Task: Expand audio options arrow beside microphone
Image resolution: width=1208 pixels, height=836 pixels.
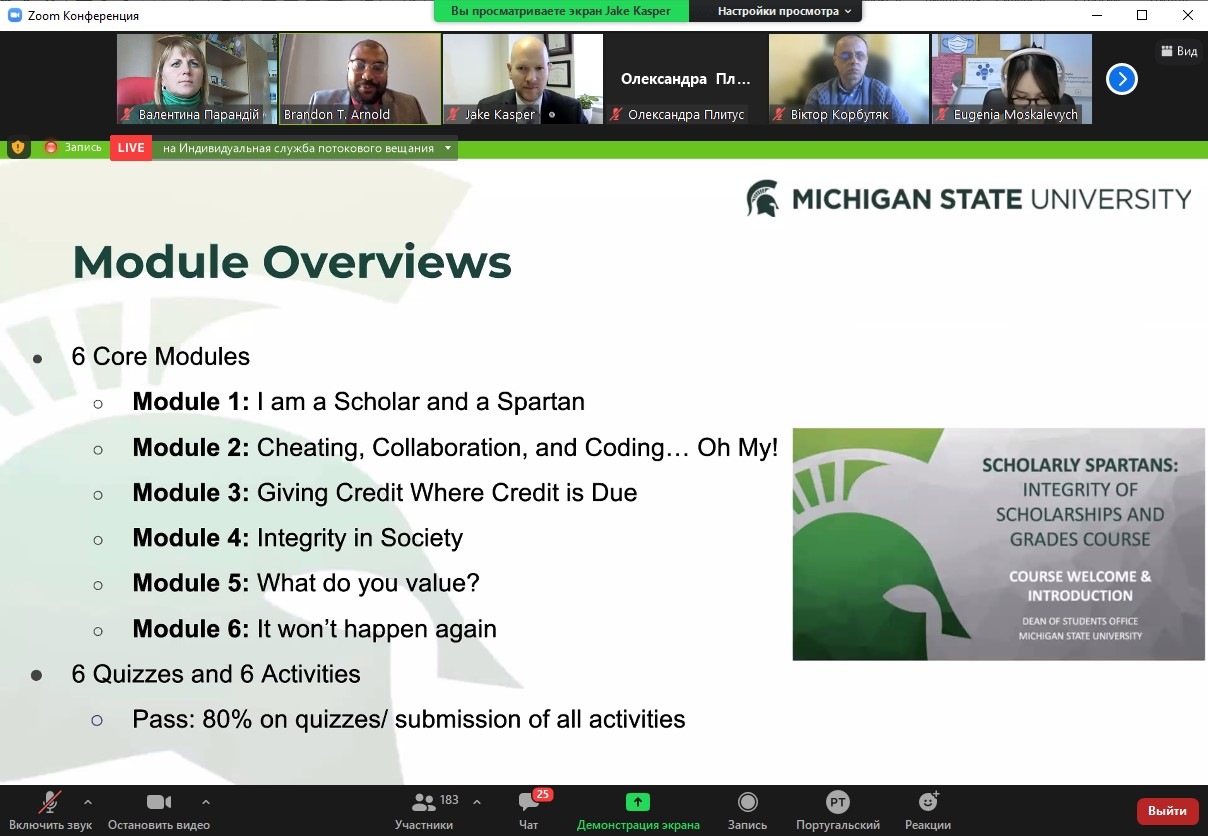Action: [88, 801]
